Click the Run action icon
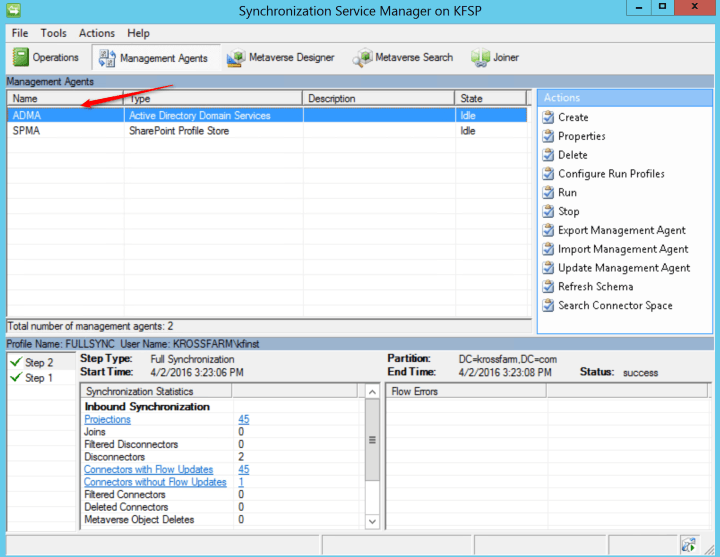The width and height of the screenshot is (720, 557). 548,192
